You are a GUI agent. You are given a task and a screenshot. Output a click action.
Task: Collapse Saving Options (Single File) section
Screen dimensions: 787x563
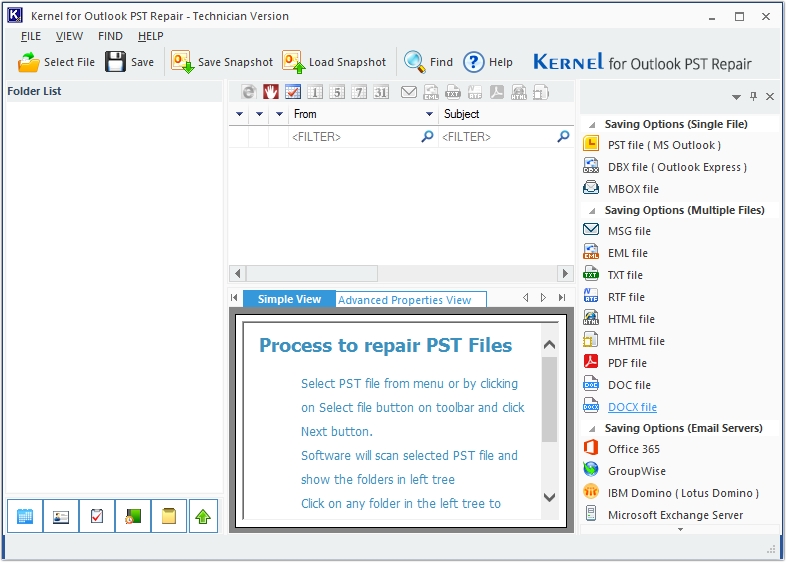pyautogui.click(x=592, y=124)
